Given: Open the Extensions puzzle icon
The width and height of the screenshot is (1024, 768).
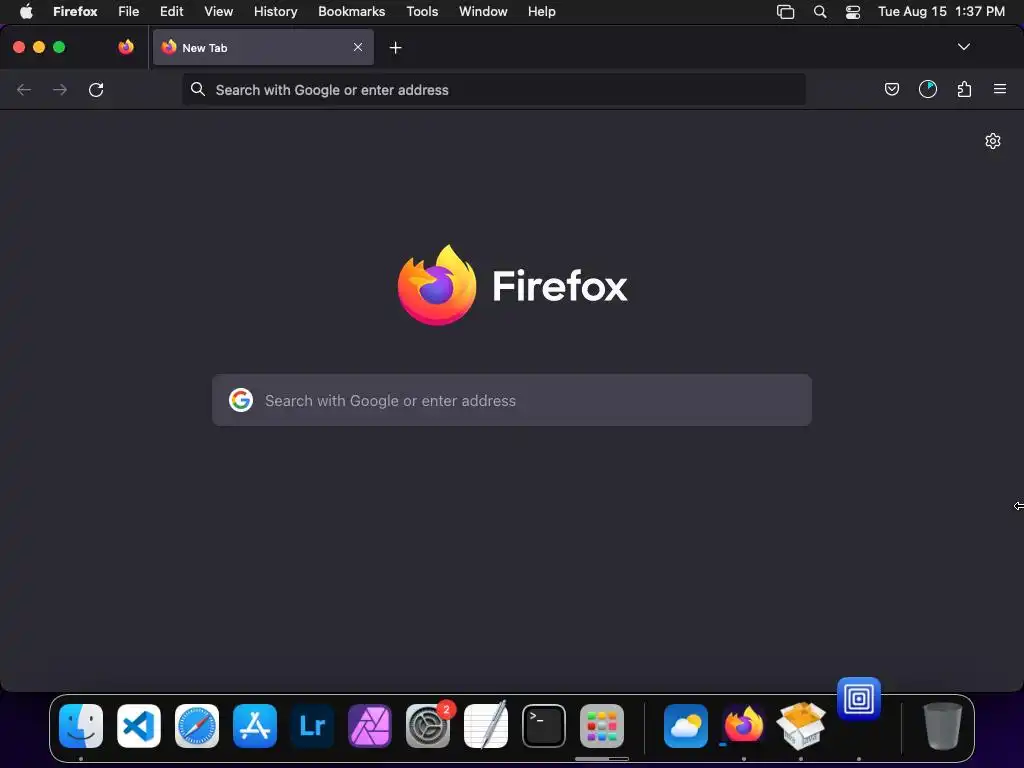Looking at the screenshot, I should (964, 89).
